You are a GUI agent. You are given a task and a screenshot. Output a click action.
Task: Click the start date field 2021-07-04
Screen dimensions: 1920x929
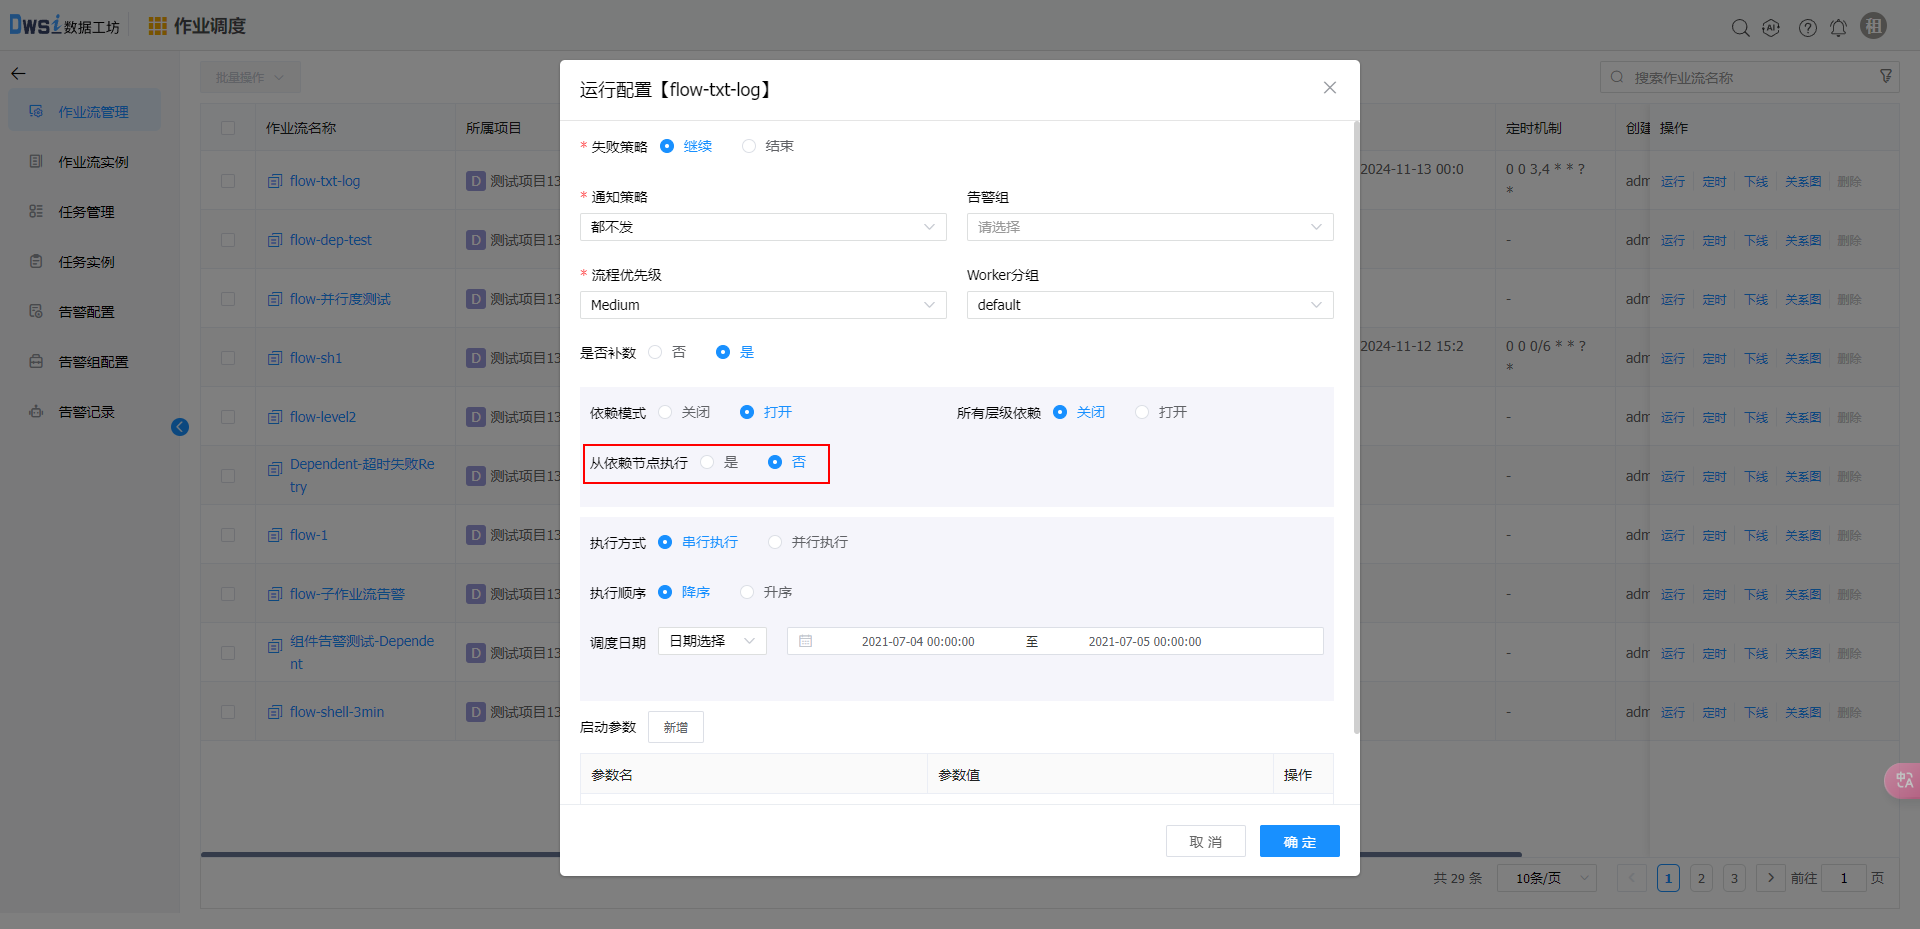coord(917,642)
